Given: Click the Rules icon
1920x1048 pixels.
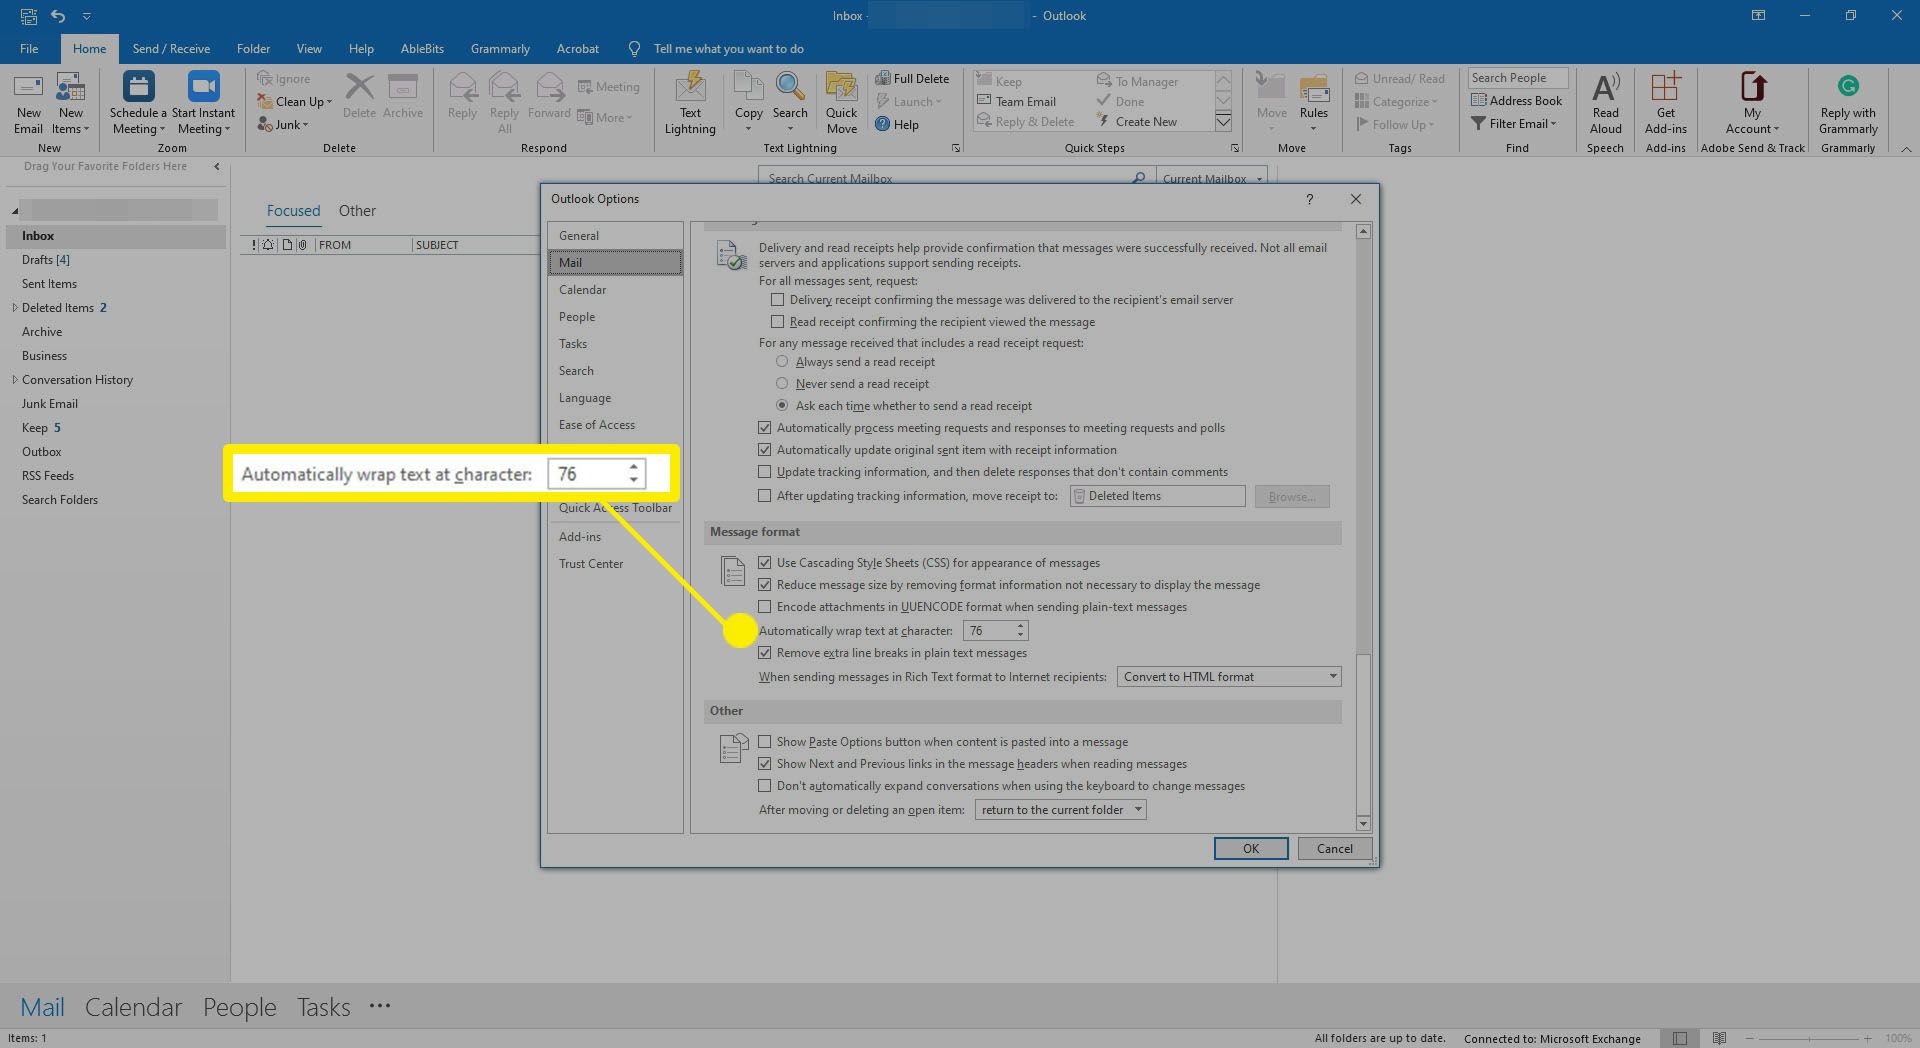Looking at the screenshot, I should (1314, 88).
